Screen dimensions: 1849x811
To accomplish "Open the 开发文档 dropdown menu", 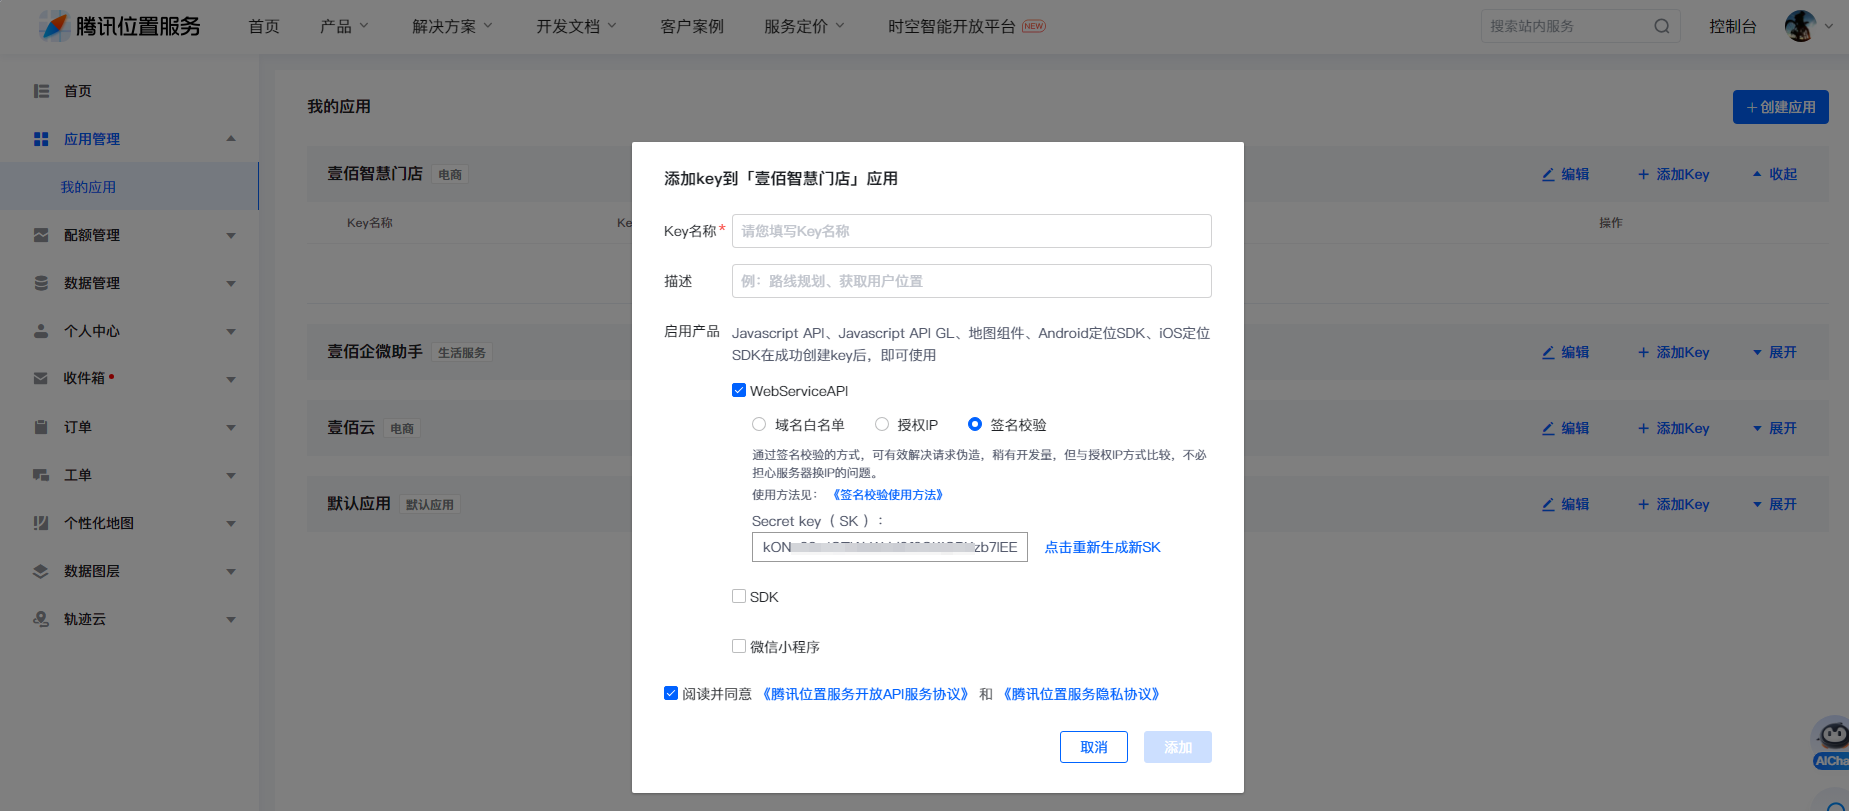I will click(x=576, y=26).
